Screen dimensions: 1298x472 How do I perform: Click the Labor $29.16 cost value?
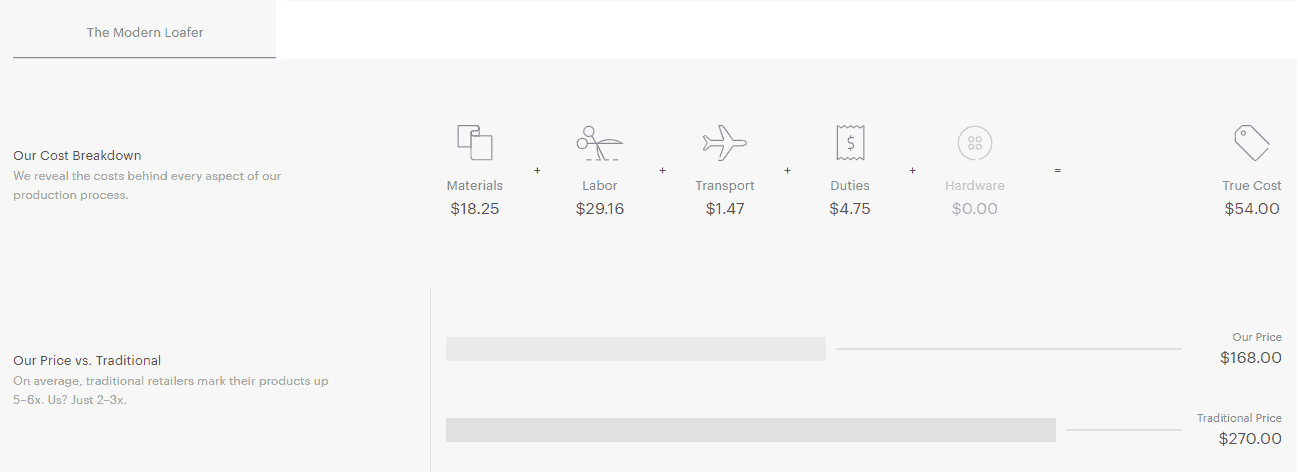(600, 209)
